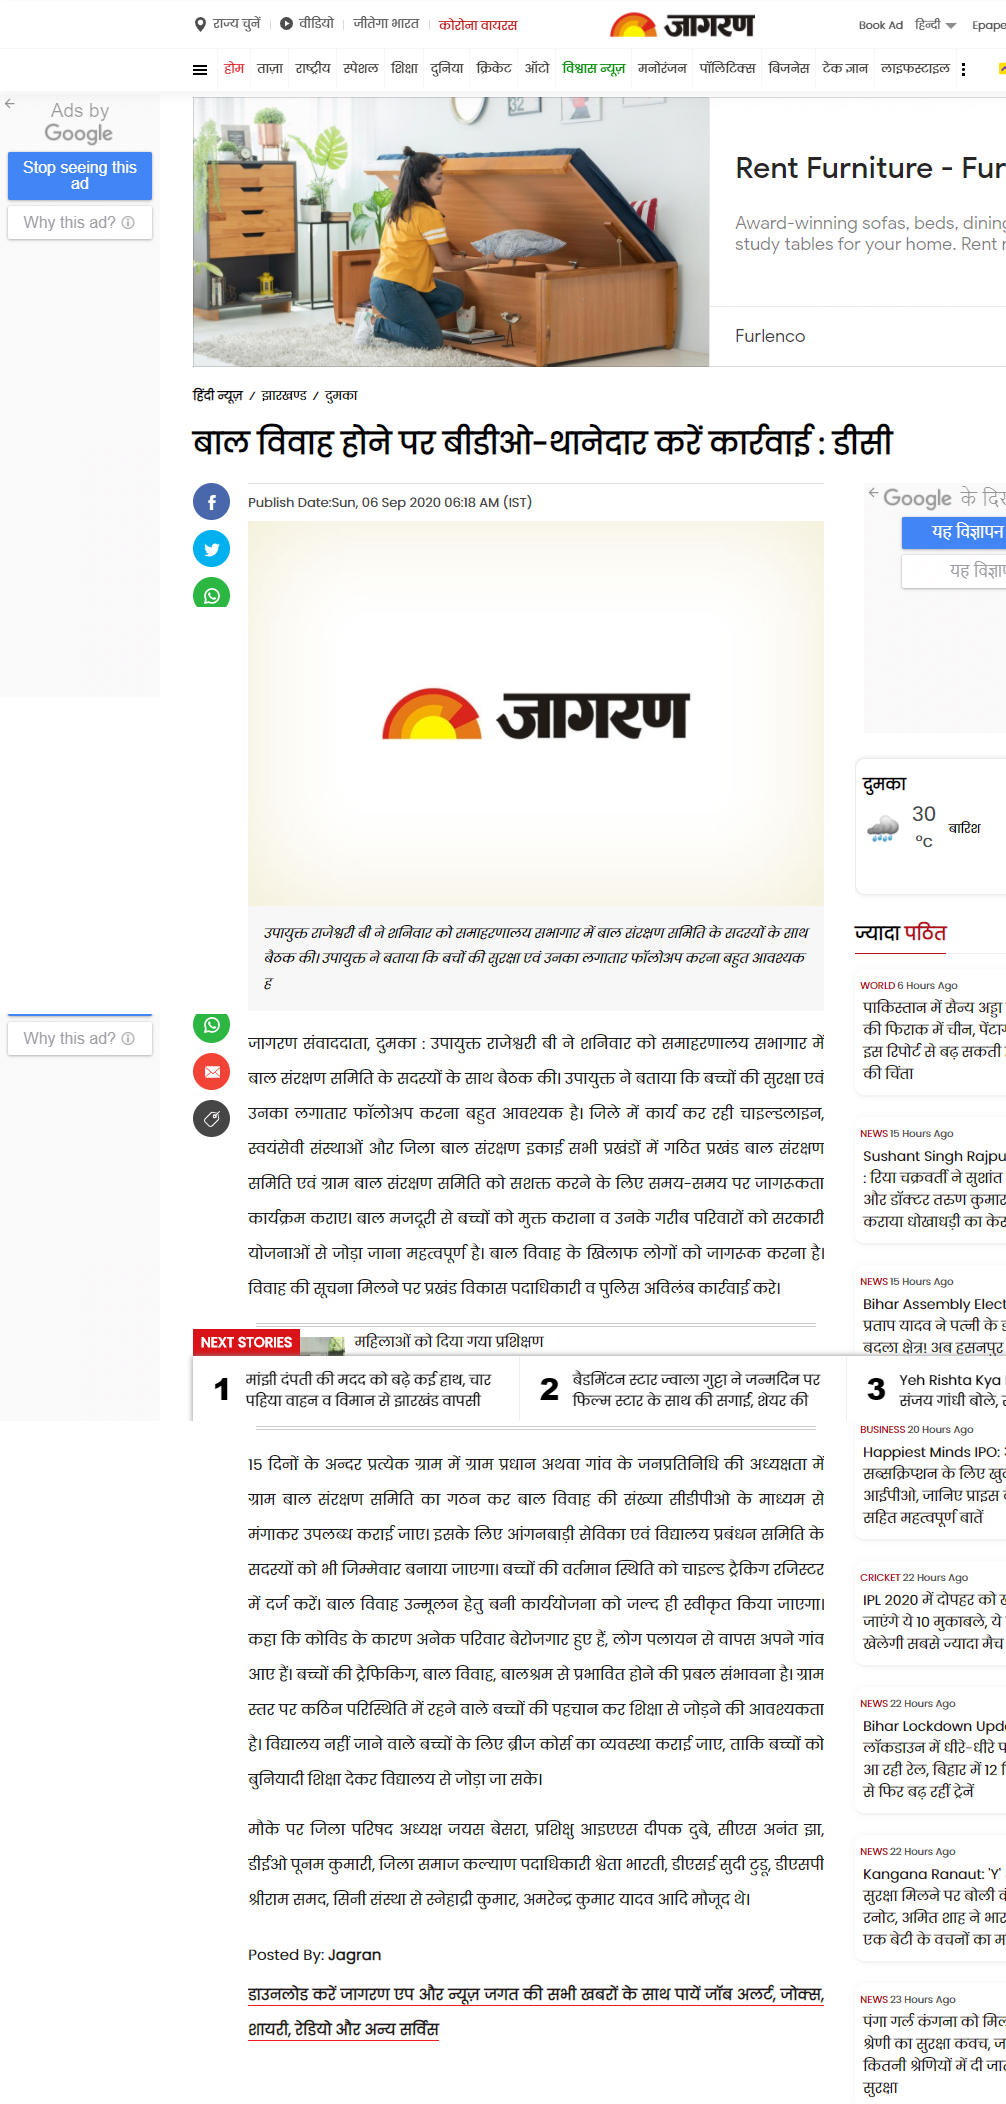Click the back arrow in Ads by Google
1006x2104 pixels.
coord(10,103)
